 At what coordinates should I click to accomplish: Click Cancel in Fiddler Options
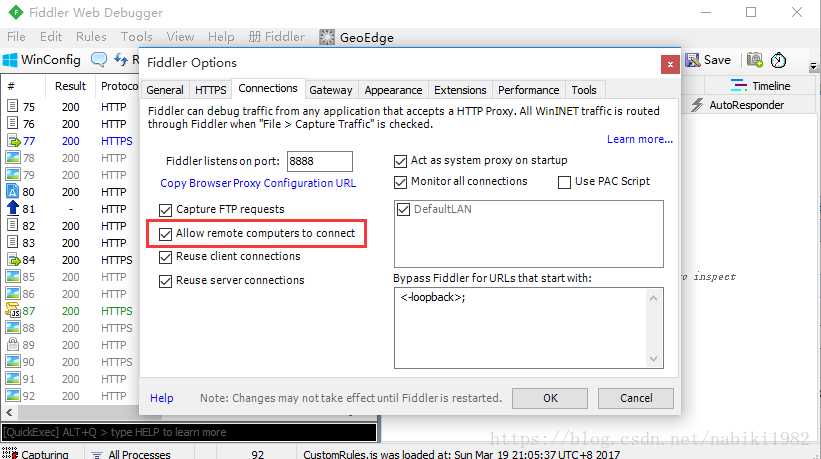[636, 398]
